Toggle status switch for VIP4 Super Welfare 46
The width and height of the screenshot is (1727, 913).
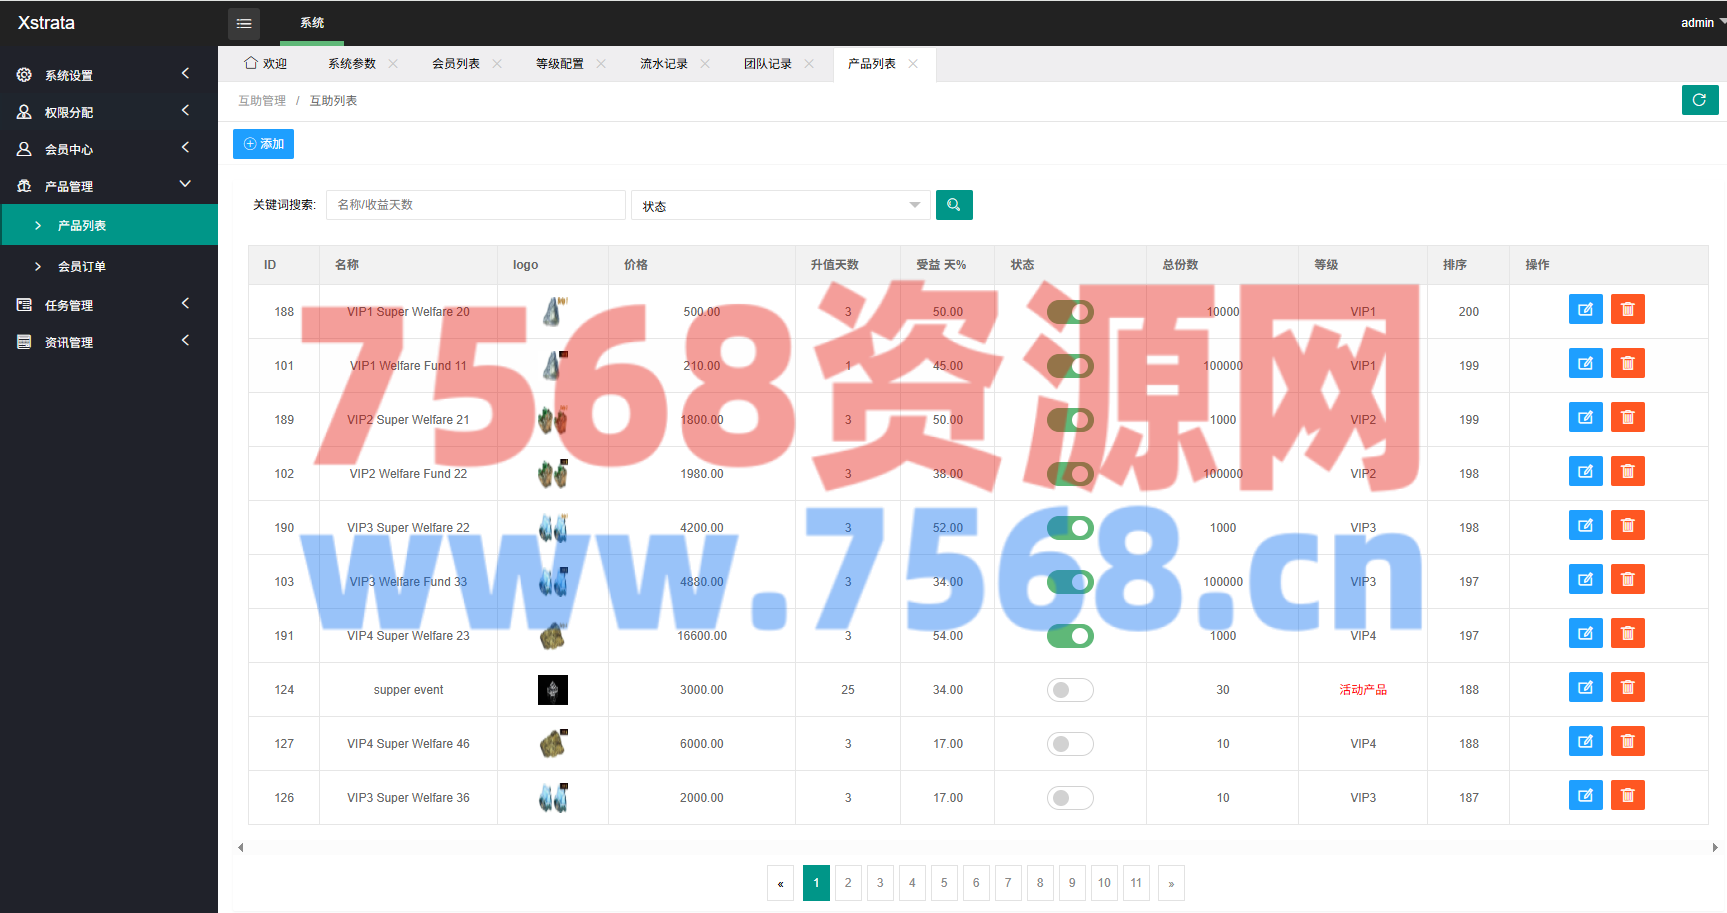1069,744
